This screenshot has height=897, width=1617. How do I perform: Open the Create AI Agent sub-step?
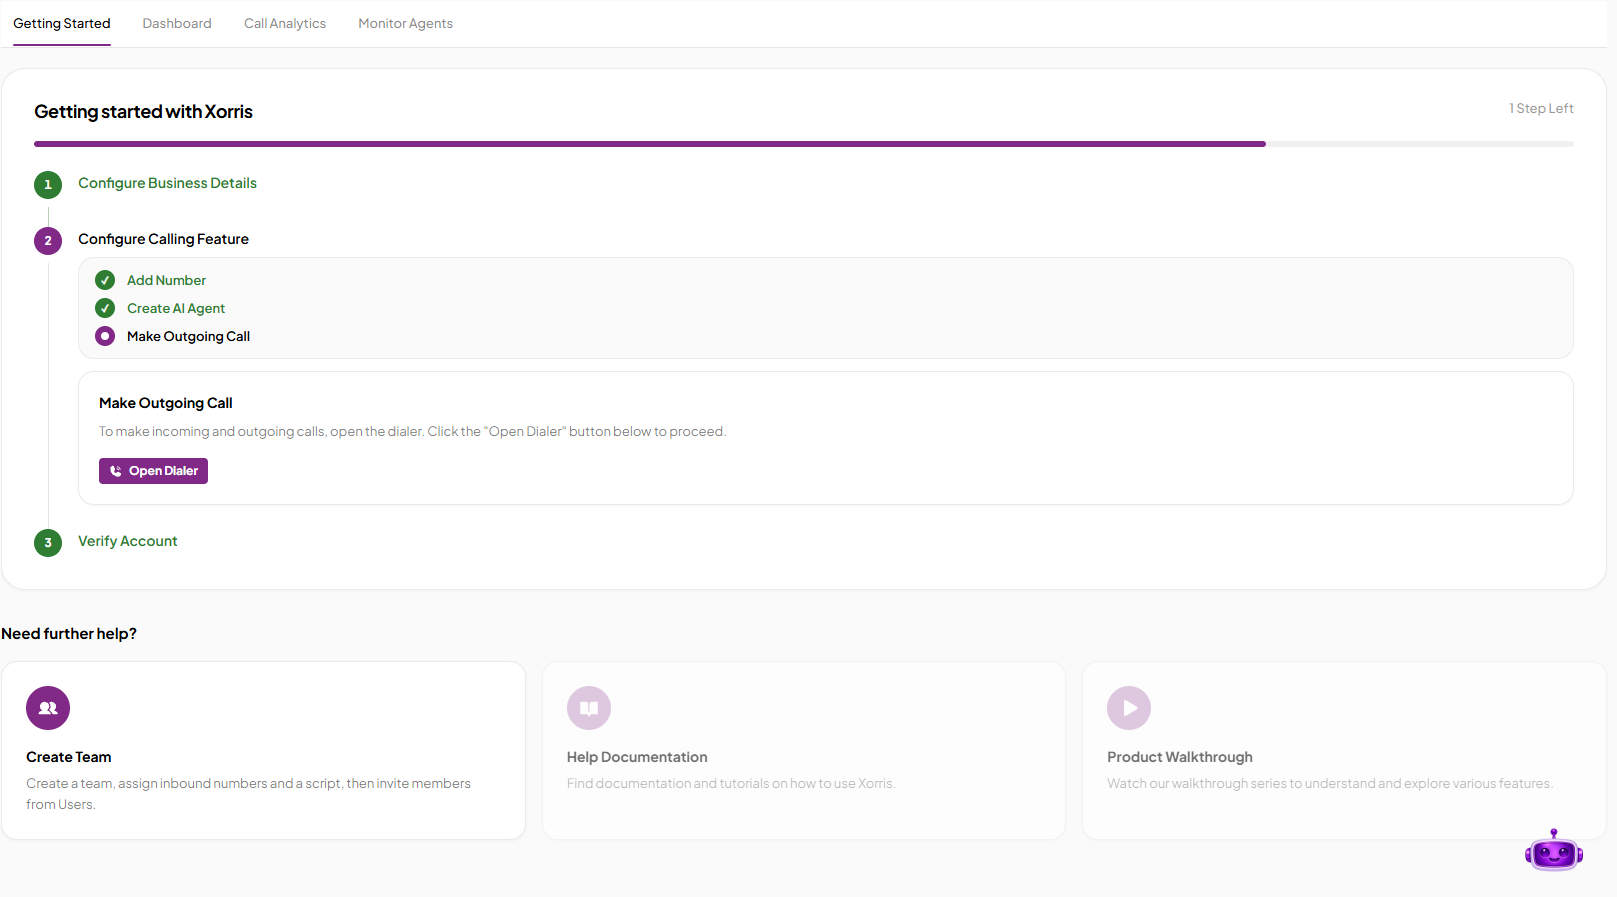176,308
